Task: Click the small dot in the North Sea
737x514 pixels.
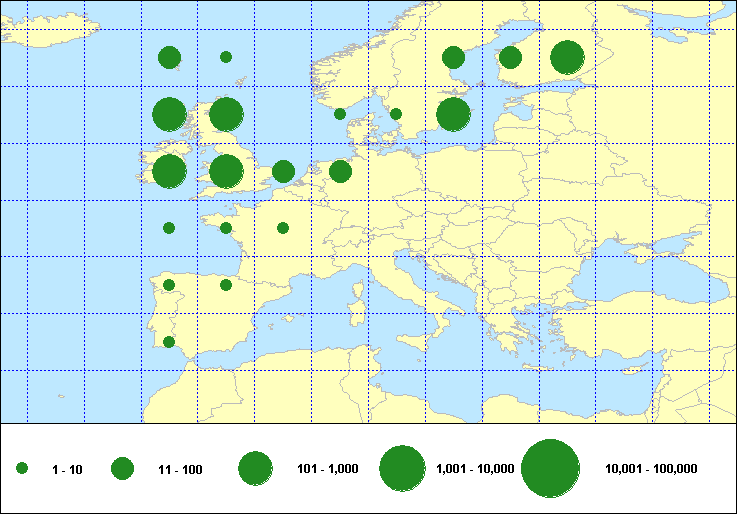Action: [340, 114]
